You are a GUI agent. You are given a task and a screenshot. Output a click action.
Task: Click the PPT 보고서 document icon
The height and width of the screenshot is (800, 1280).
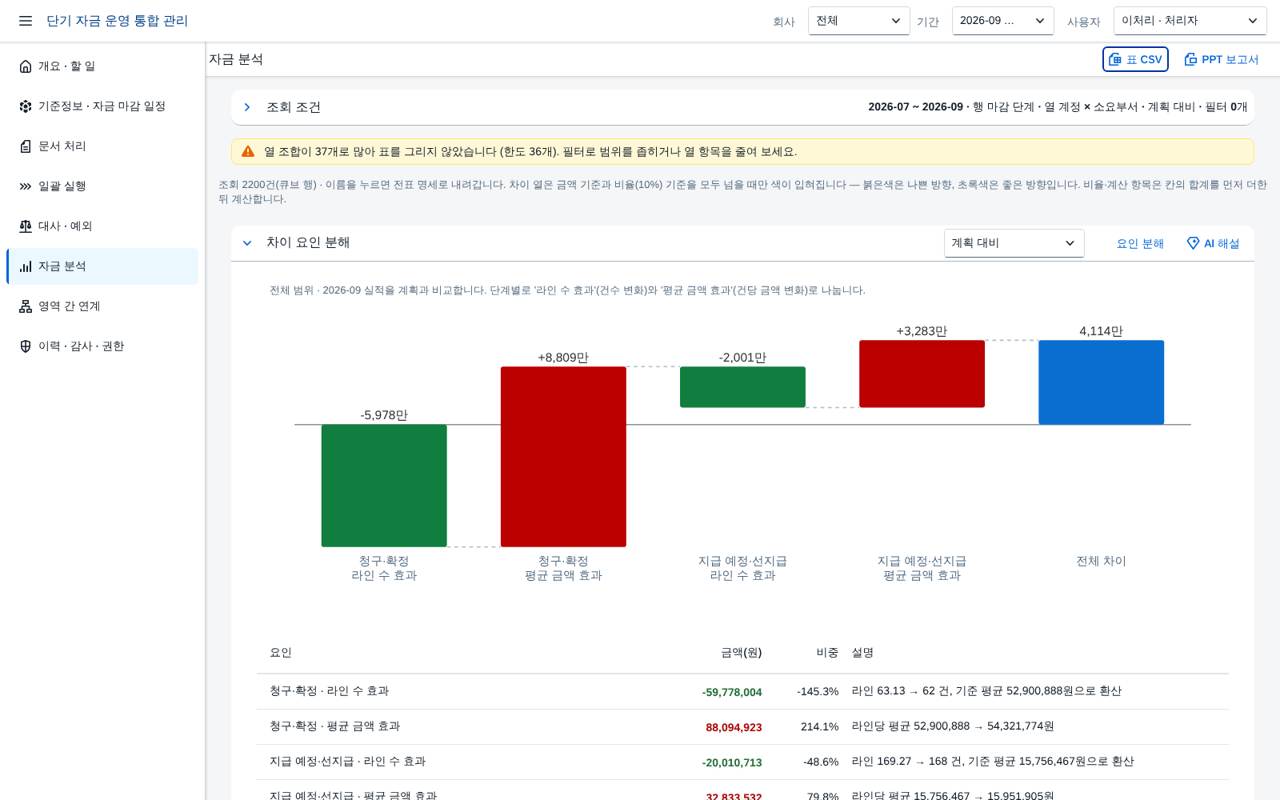[1191, 59]
